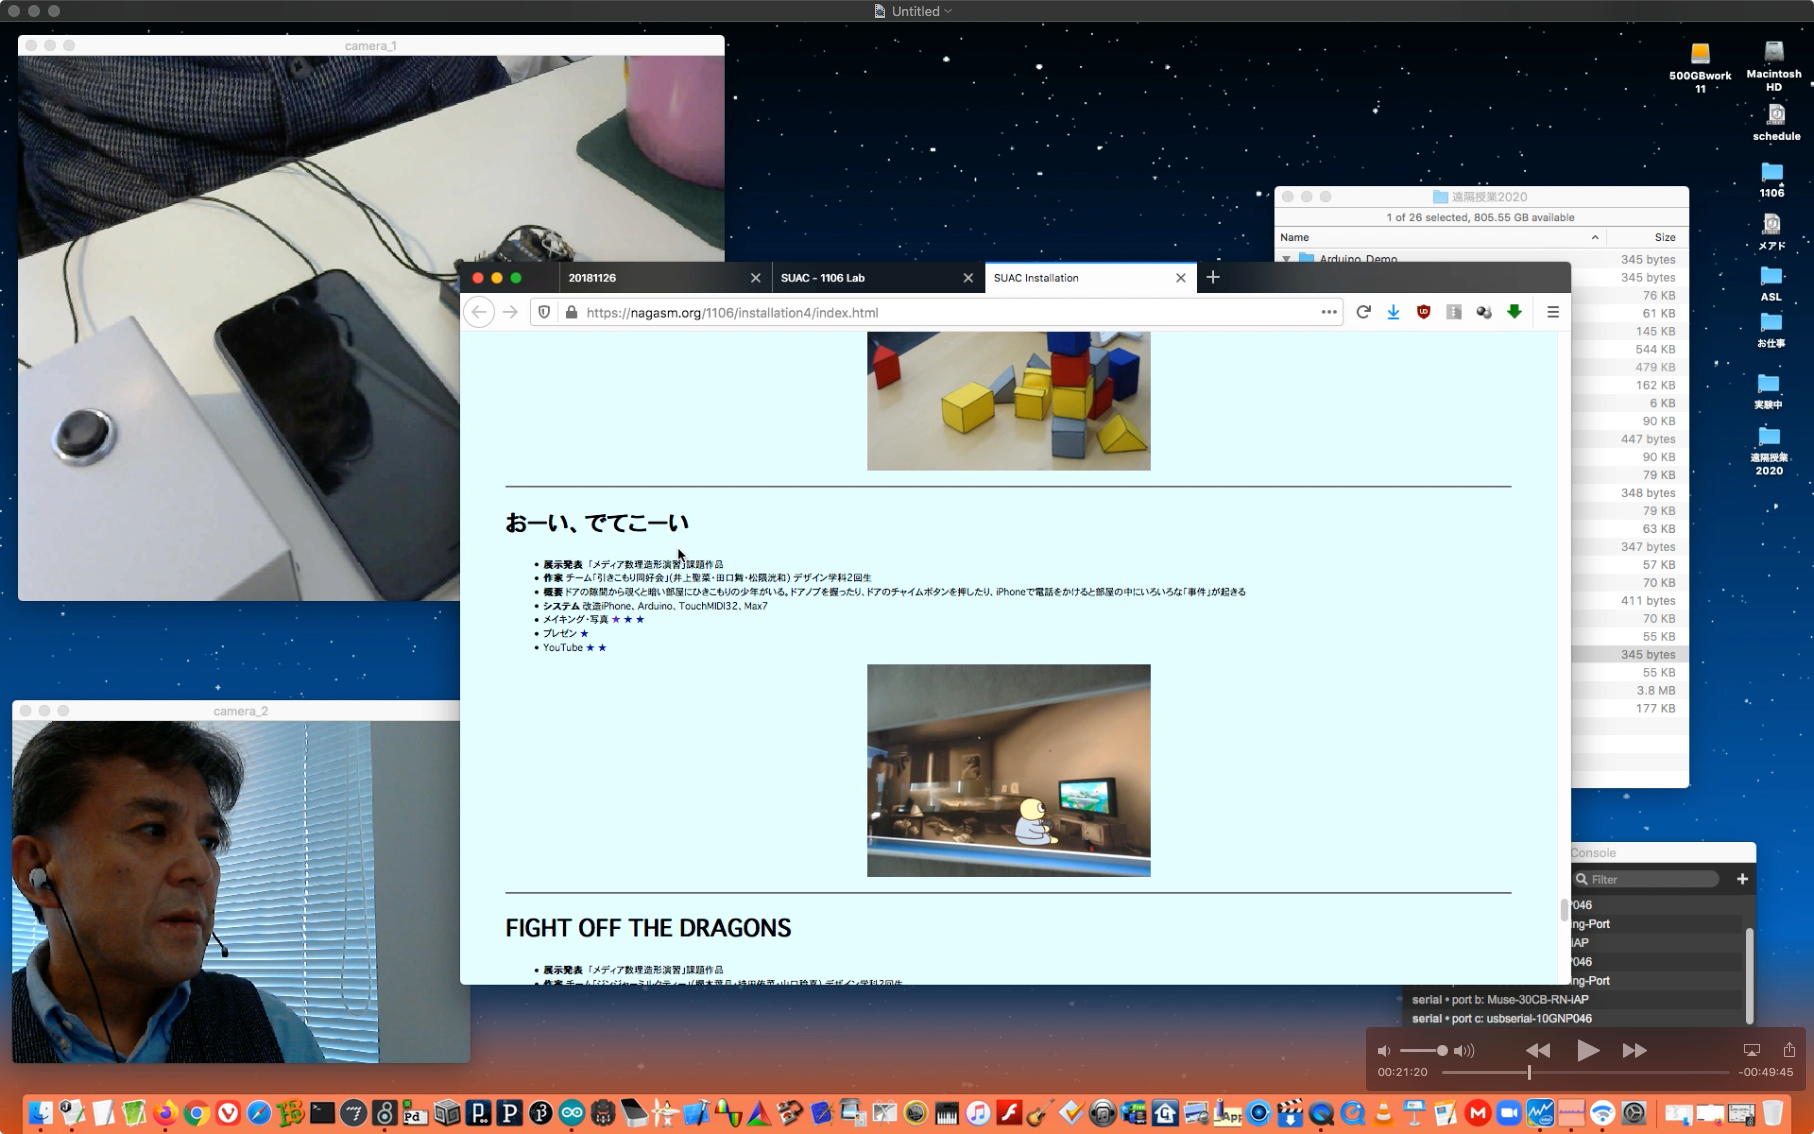Click the colored blocks photo
Viewport: 1814px width, 1134px height.
(x=1008, y=401)
